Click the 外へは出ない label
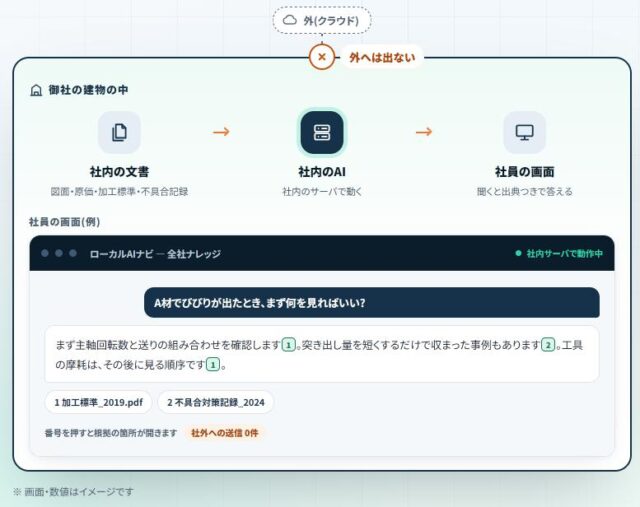The height and width of the screenshot is (507, 640). coord(382,58)
